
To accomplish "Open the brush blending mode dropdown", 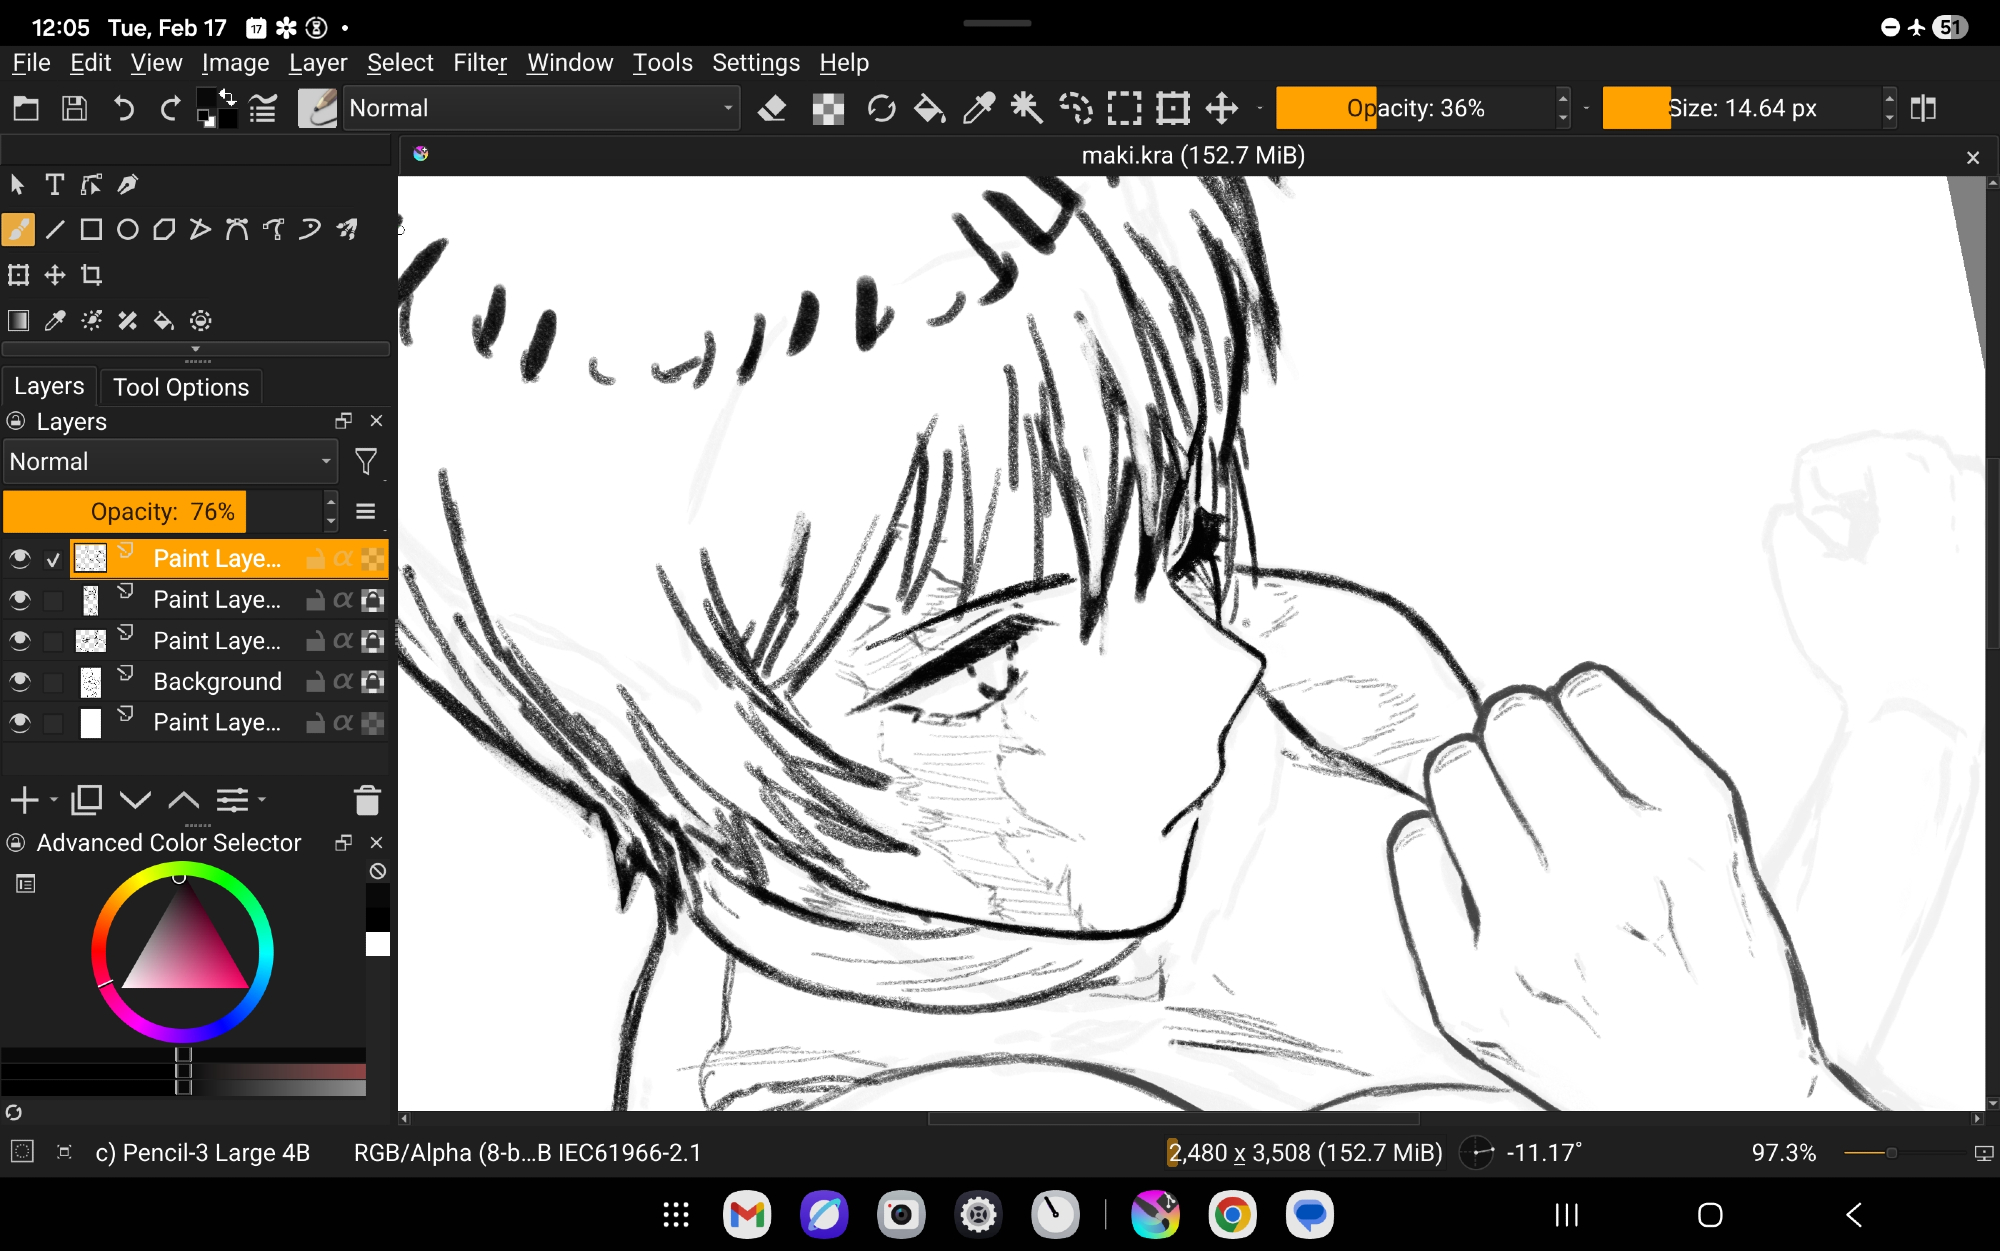I will click(x=540, y=108).
